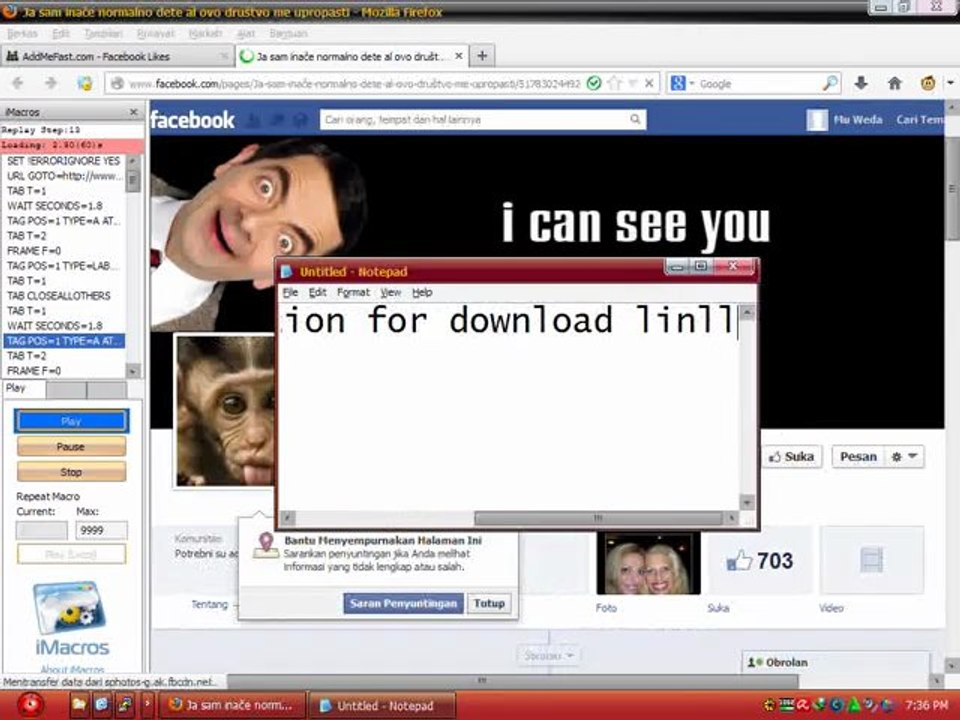The height and width of the screenshot is (720, 960).
Task: Click the Current repeat count field
Action: pos(42,530)
